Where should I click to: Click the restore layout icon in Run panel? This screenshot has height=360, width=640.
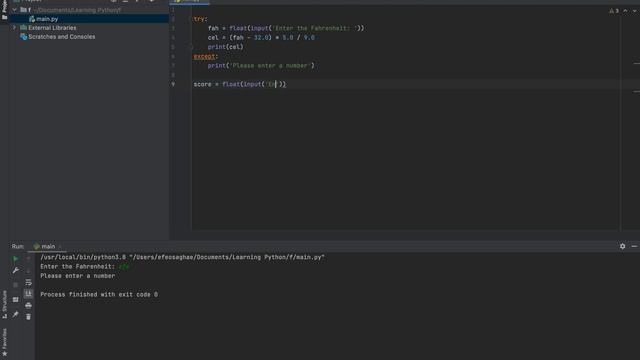tap(16, 300)
